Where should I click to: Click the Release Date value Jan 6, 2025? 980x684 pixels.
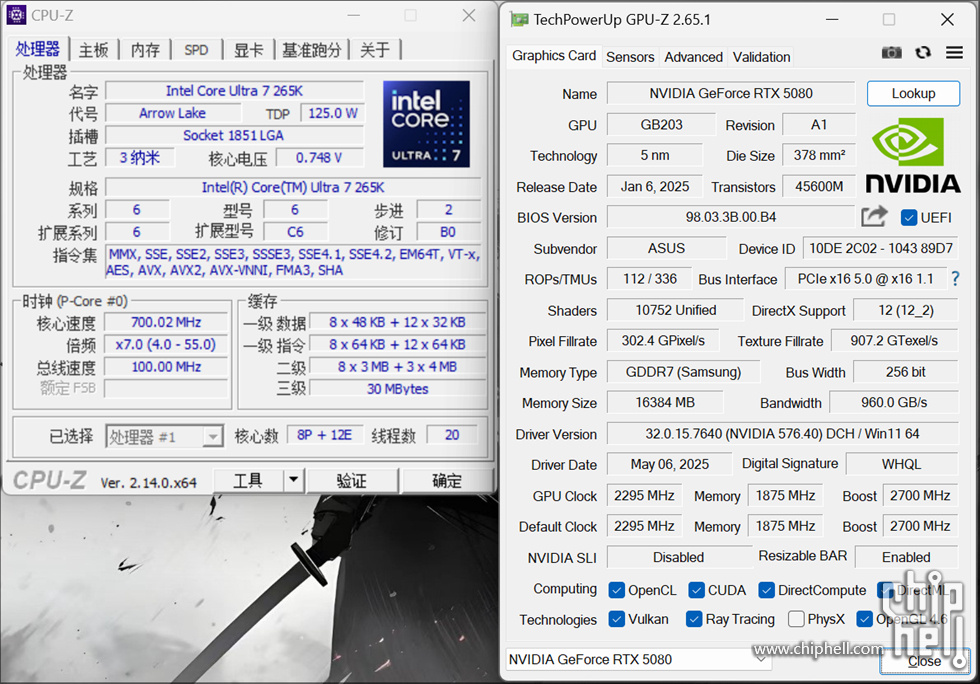point(654,186)
